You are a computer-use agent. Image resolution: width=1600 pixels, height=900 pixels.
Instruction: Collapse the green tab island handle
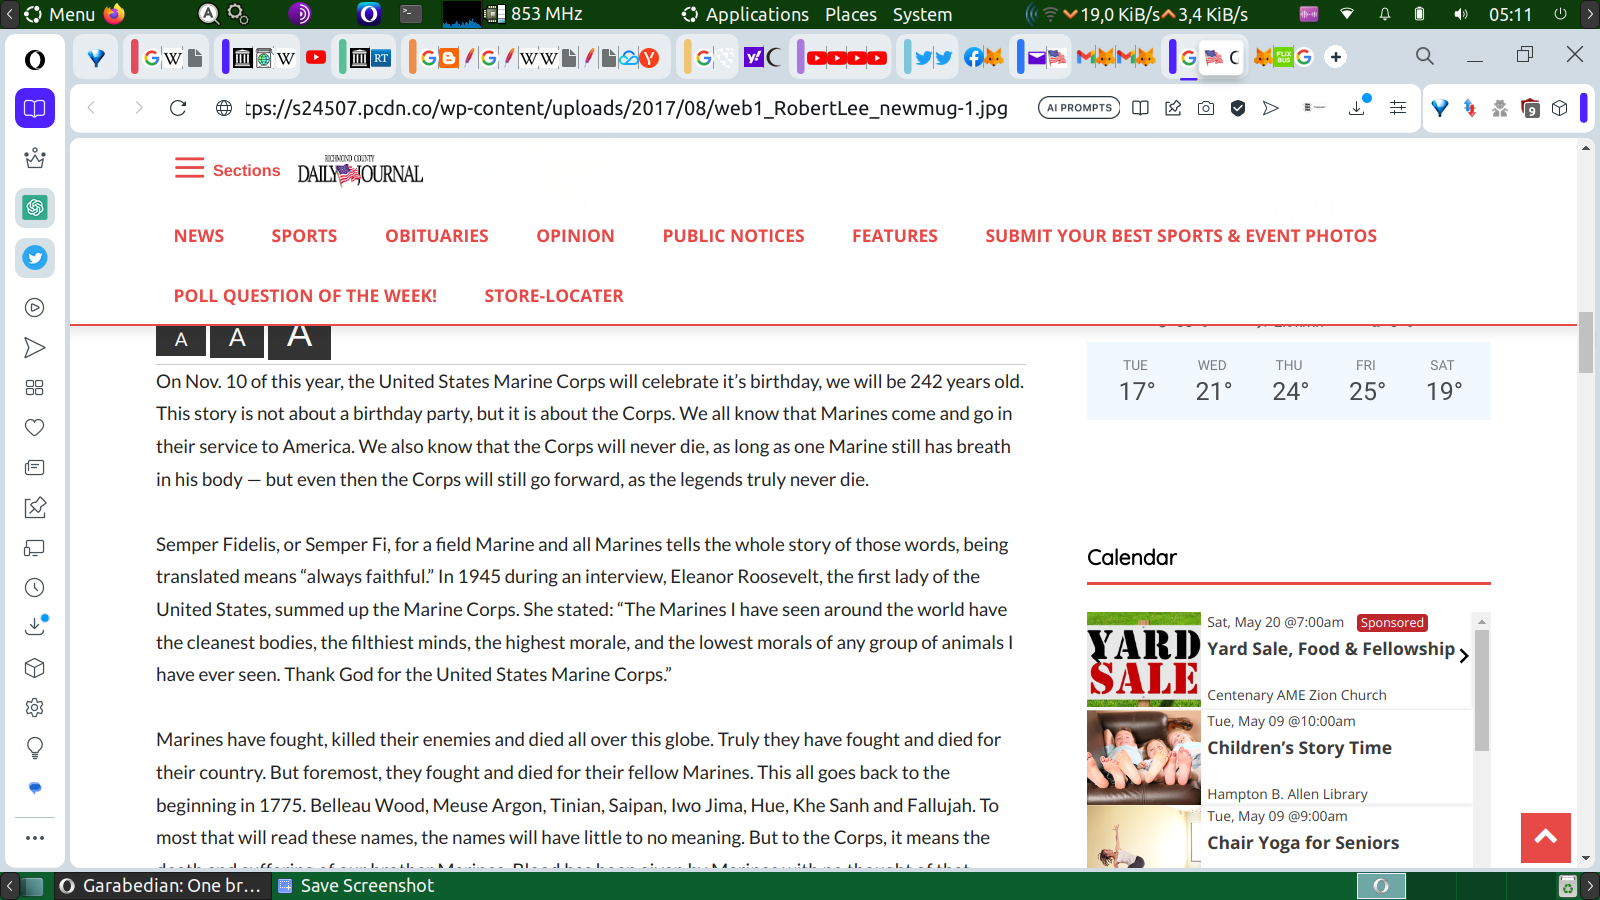point(343,57)
